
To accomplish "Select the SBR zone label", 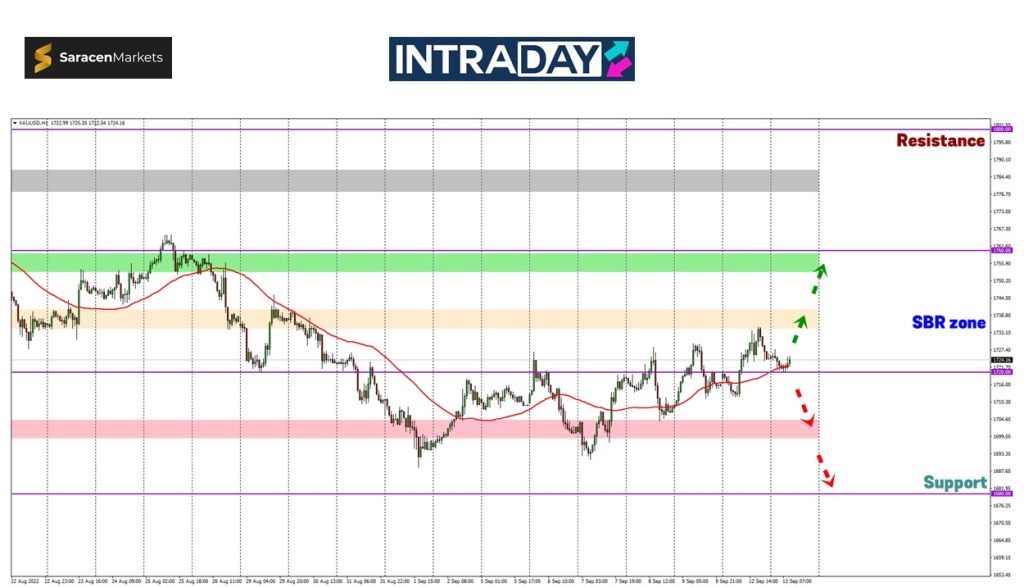I will pyautogui.click(x=948, y=323).
